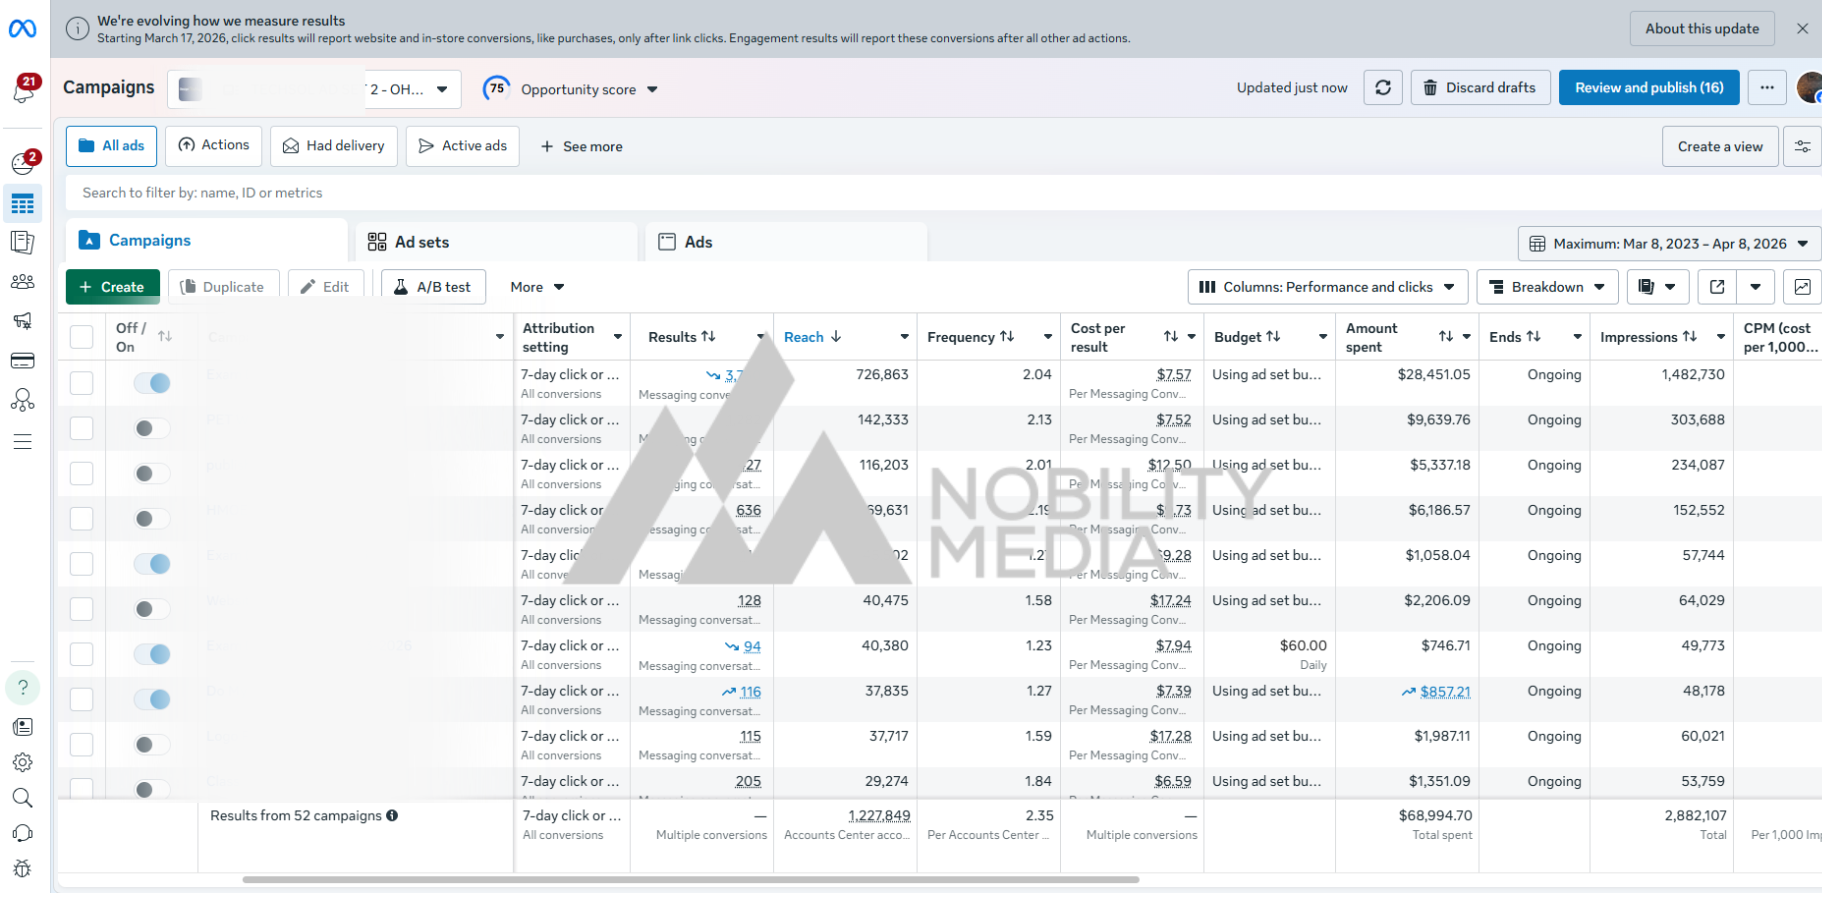
Task: Open the profile avatar
Action: tap(1809, 88)
